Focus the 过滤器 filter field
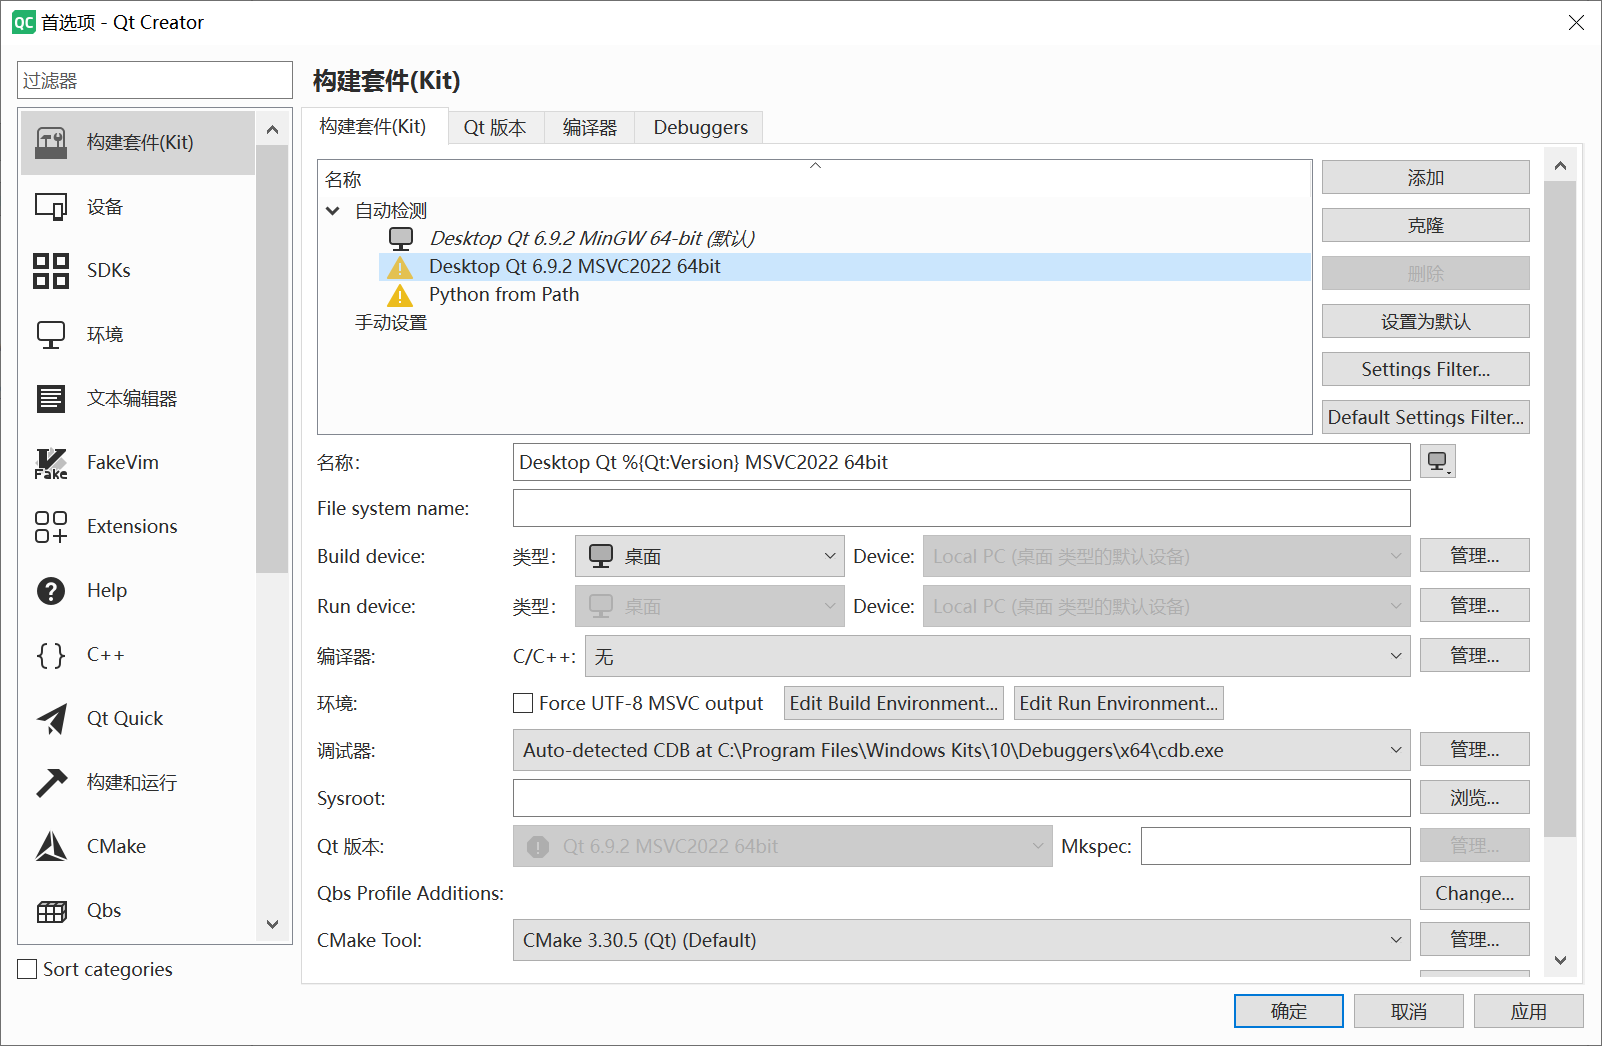The height and width of the screenshot is (1046, 1602). 155,80
